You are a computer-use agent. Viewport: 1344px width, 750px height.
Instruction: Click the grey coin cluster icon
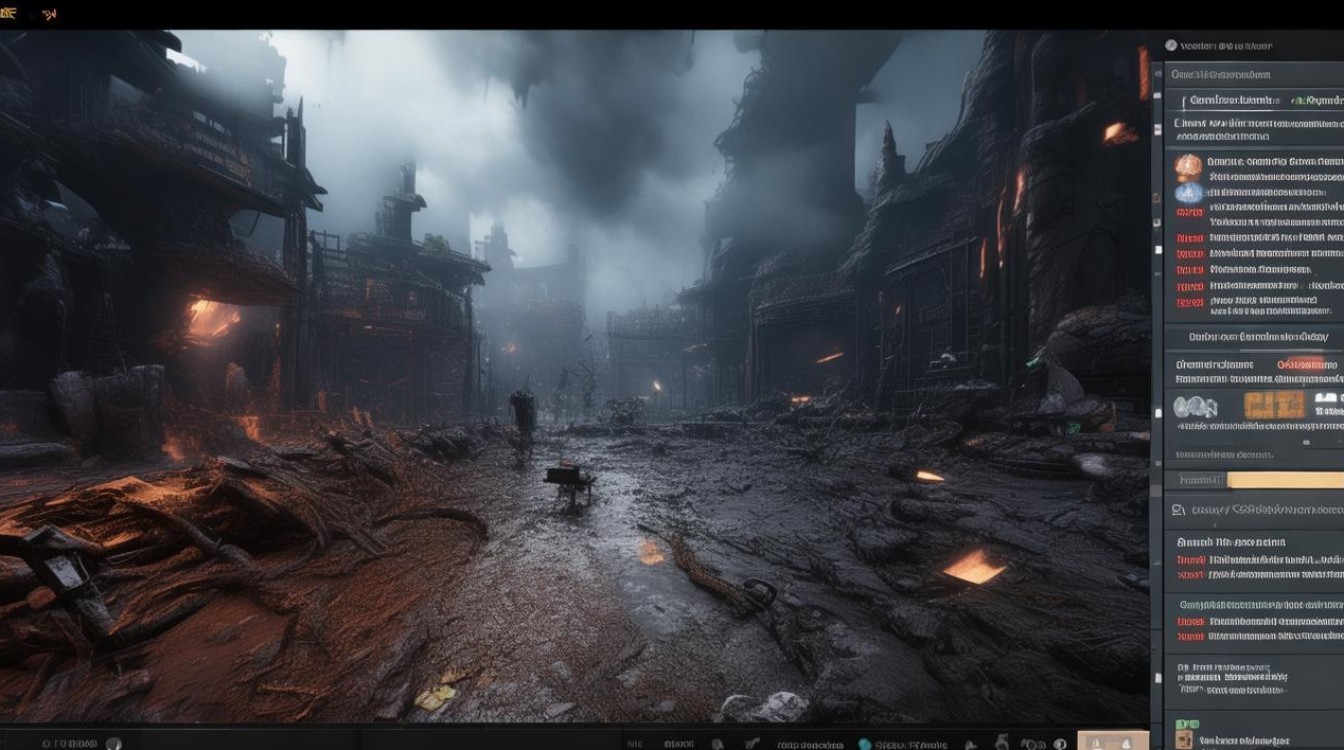1194,406
